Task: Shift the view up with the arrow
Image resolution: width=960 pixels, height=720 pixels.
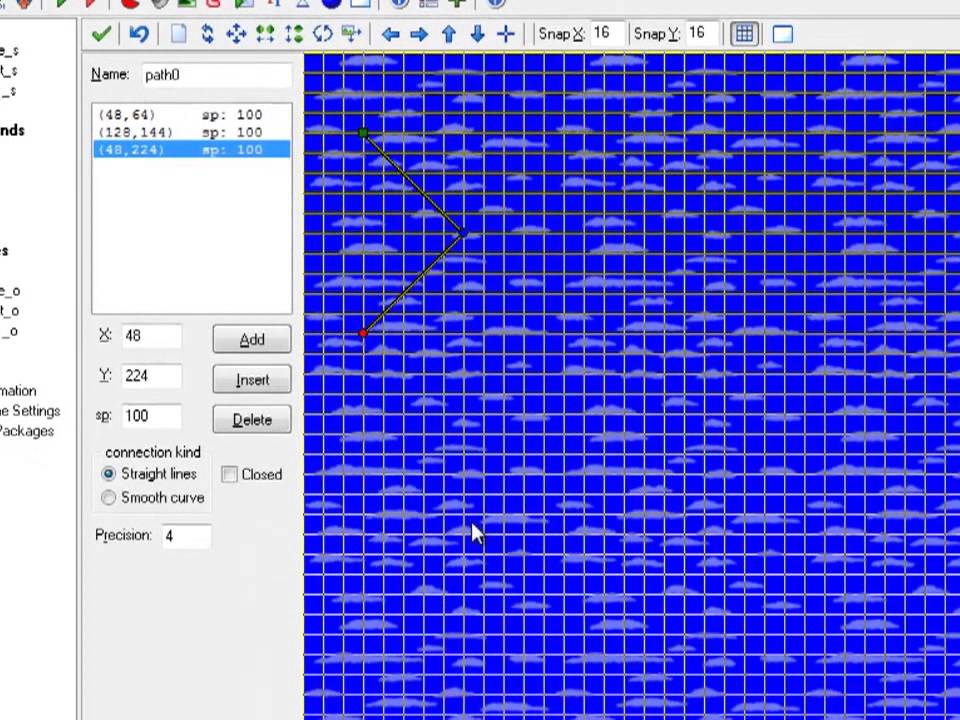Action: [449, 34]
